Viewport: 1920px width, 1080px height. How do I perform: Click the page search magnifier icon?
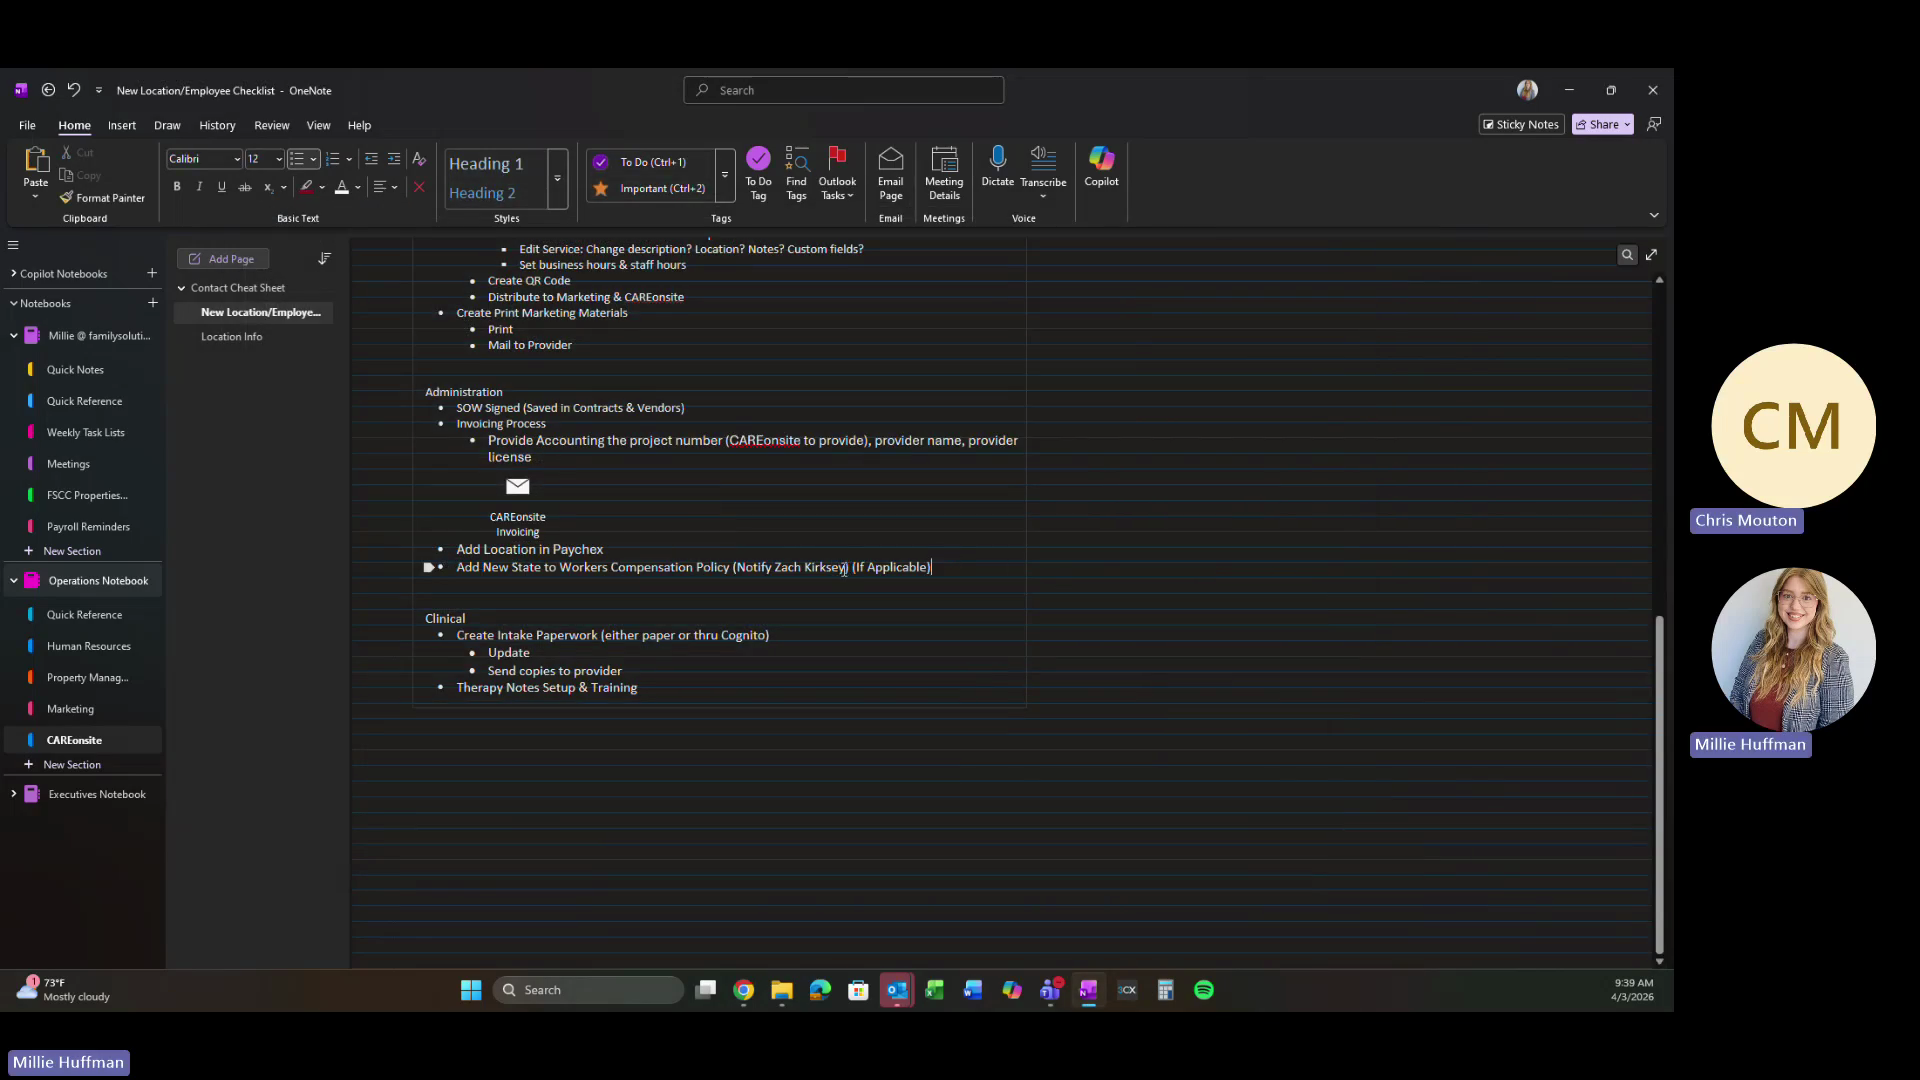(1627, 255)
